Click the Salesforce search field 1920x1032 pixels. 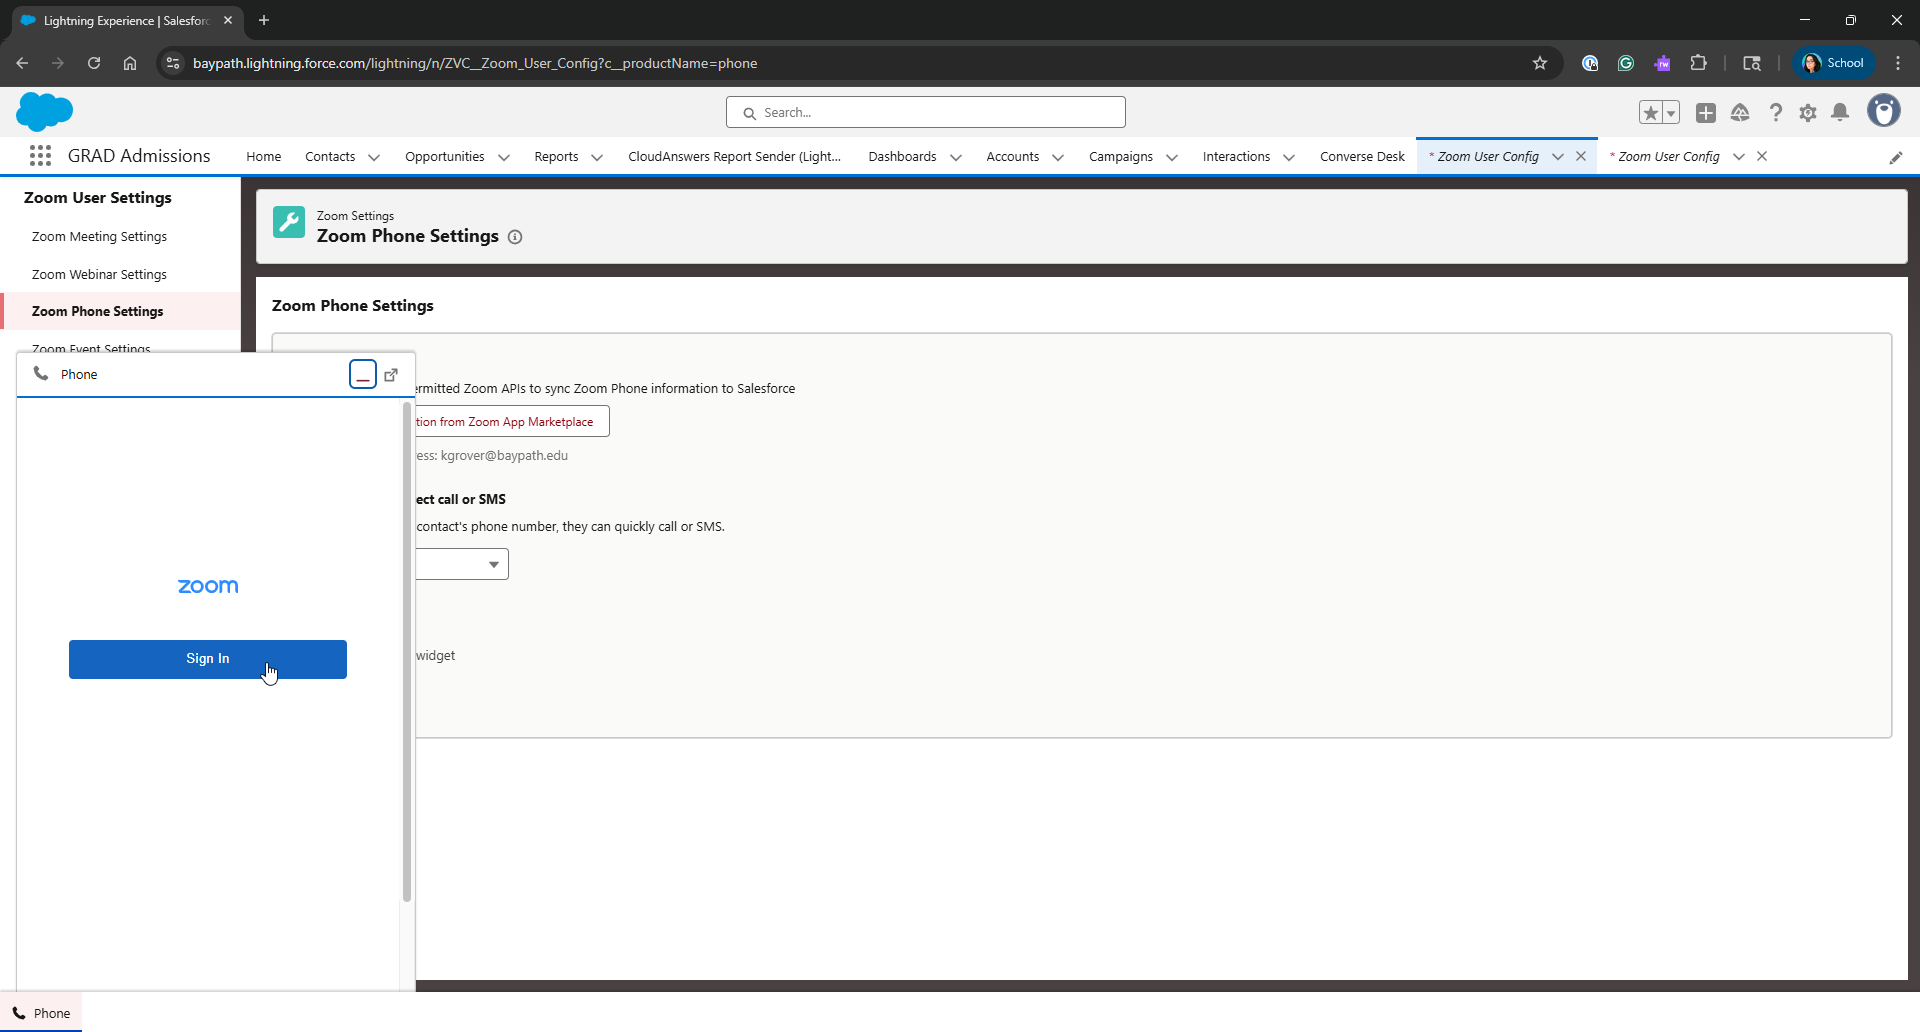pos(926,113)
